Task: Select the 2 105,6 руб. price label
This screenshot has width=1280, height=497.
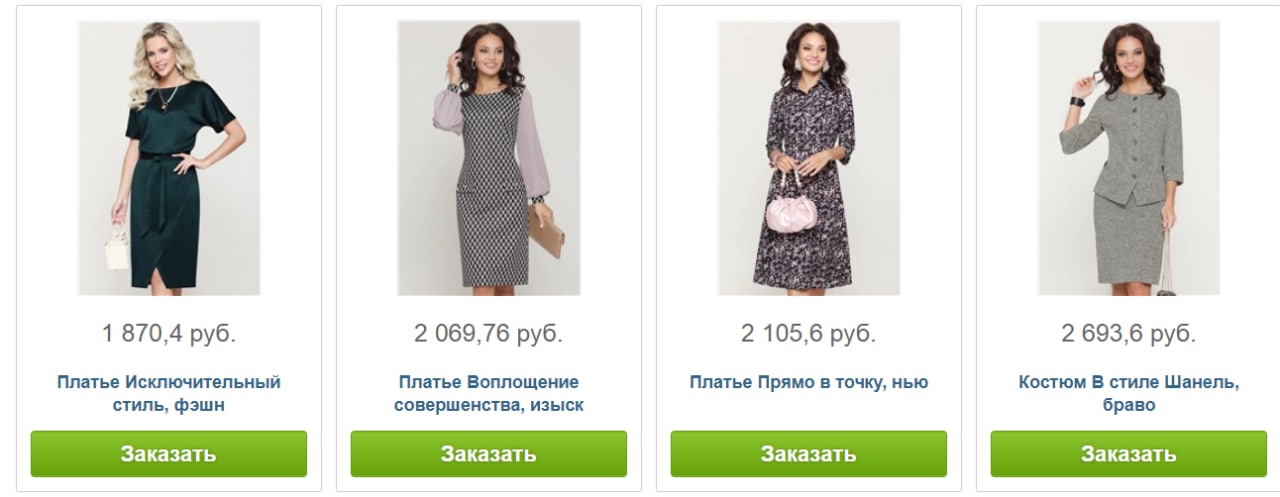Action: click(x=809, y=333)
